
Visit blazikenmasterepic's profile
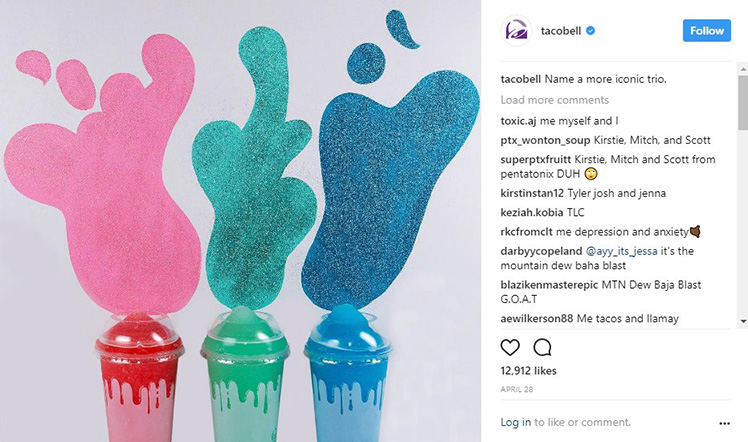click(549, 285)
